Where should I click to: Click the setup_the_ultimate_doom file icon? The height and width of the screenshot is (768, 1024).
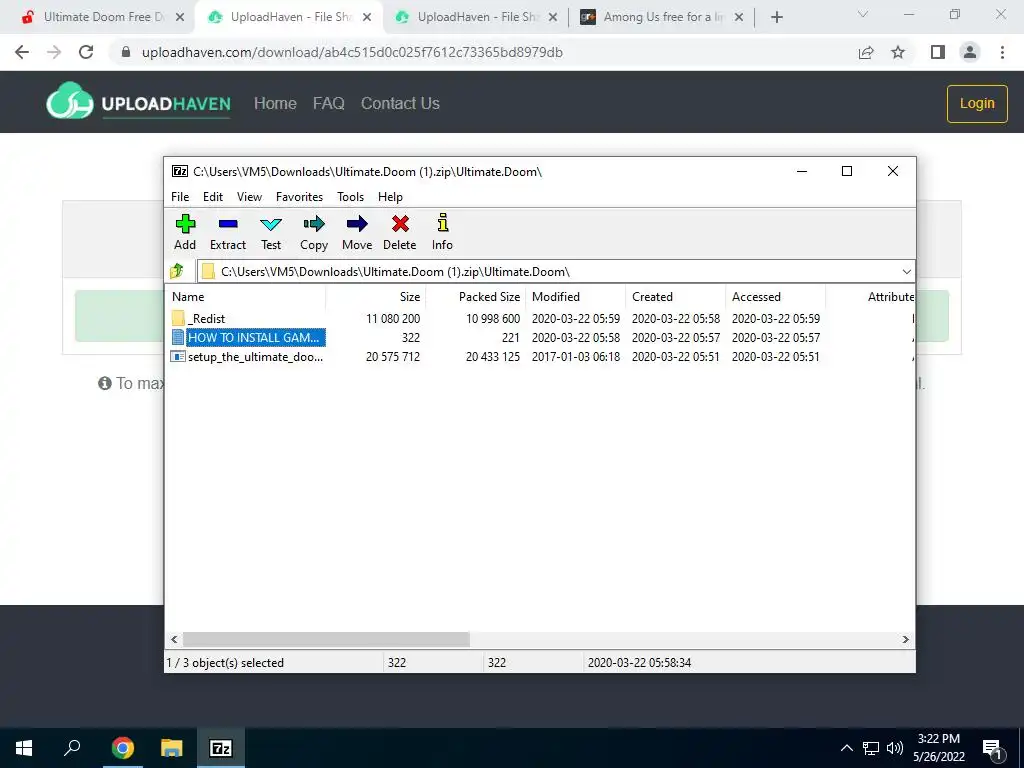point(178,357)
